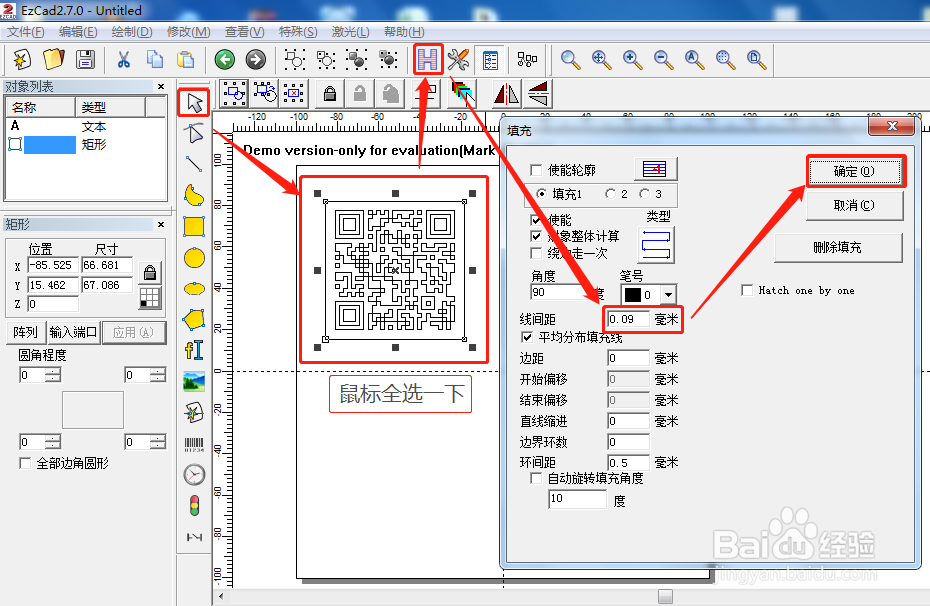
Task: Click the hatch type pattern button
Action: pos(656,245)
